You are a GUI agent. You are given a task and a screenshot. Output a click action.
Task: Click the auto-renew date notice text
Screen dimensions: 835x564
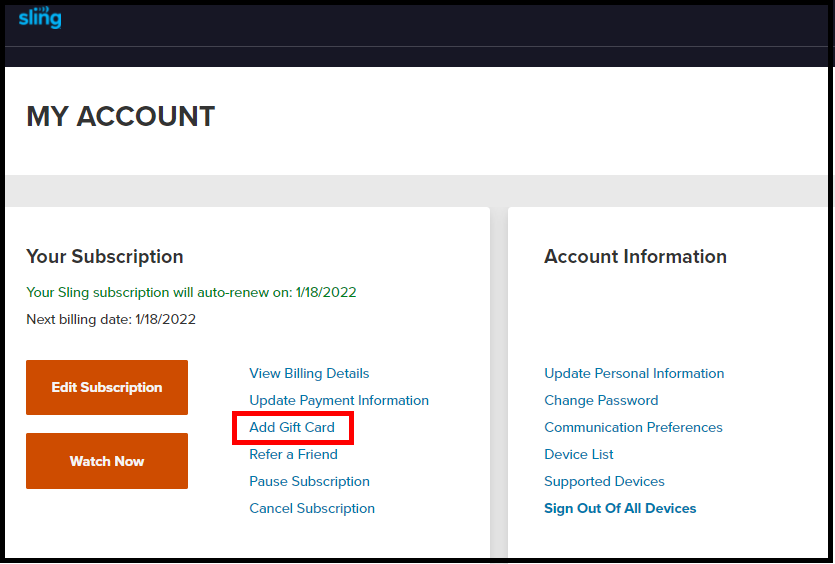pyautogui.click(x=191, y=292)
